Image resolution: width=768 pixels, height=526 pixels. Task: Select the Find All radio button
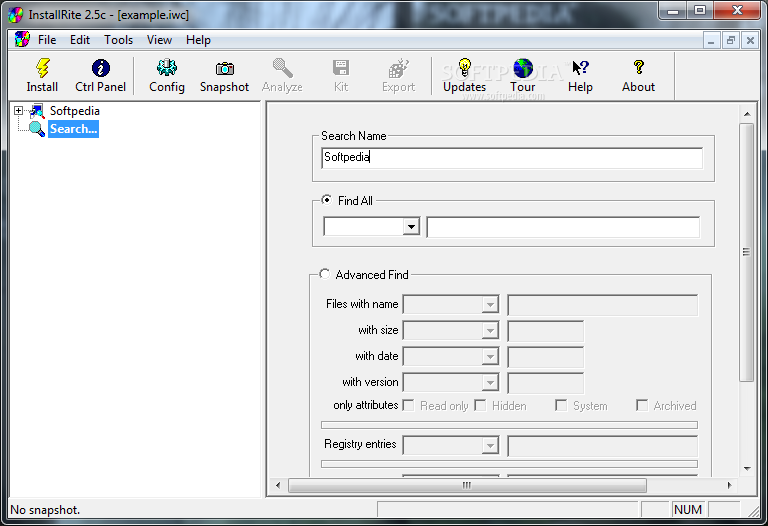(326, 200)
